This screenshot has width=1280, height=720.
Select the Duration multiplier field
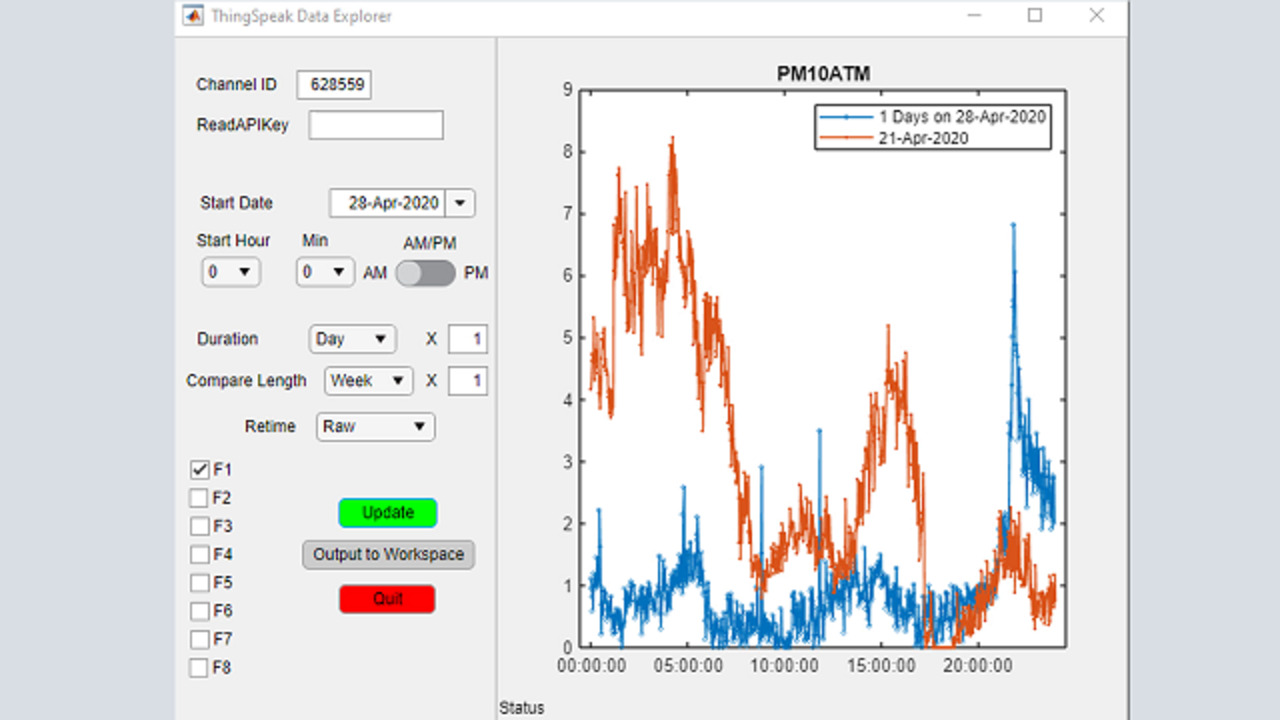click(468, 339)
